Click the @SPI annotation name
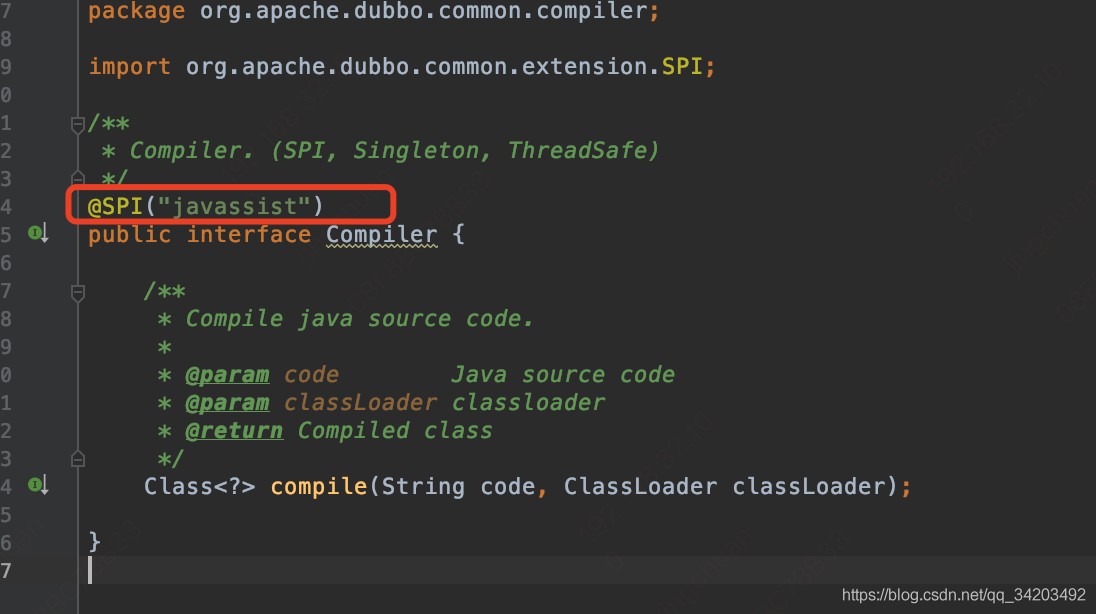The height and width of the screenshot is (614, 1096). point(115,206)
